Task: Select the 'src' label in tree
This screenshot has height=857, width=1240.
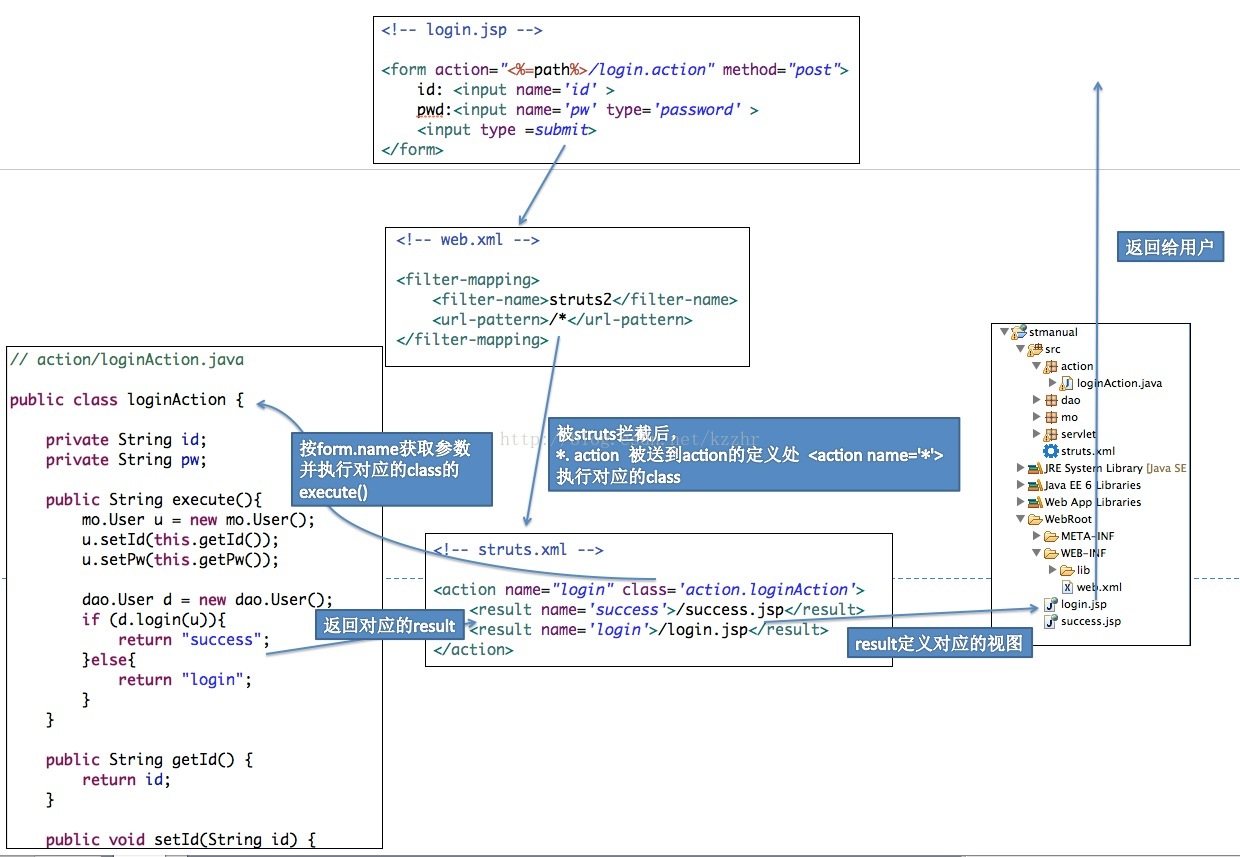Action: click(1053, 349)
